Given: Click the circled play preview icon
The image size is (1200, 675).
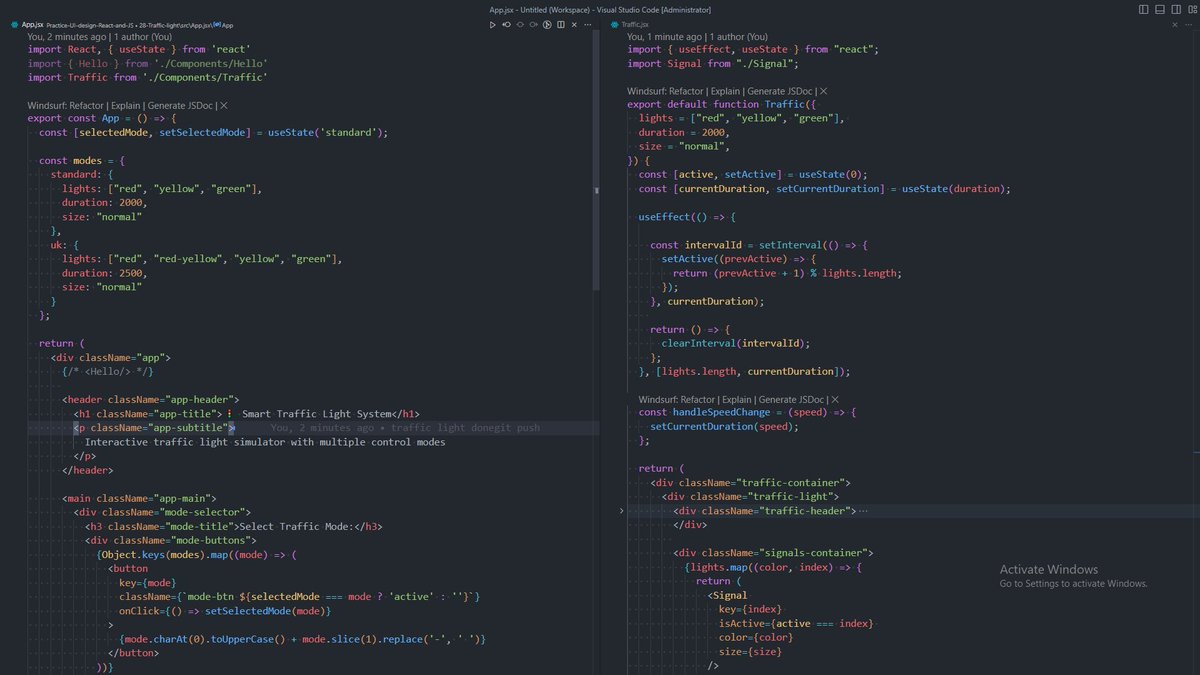Looking at the screenshot, I should [x=547, y=25].
